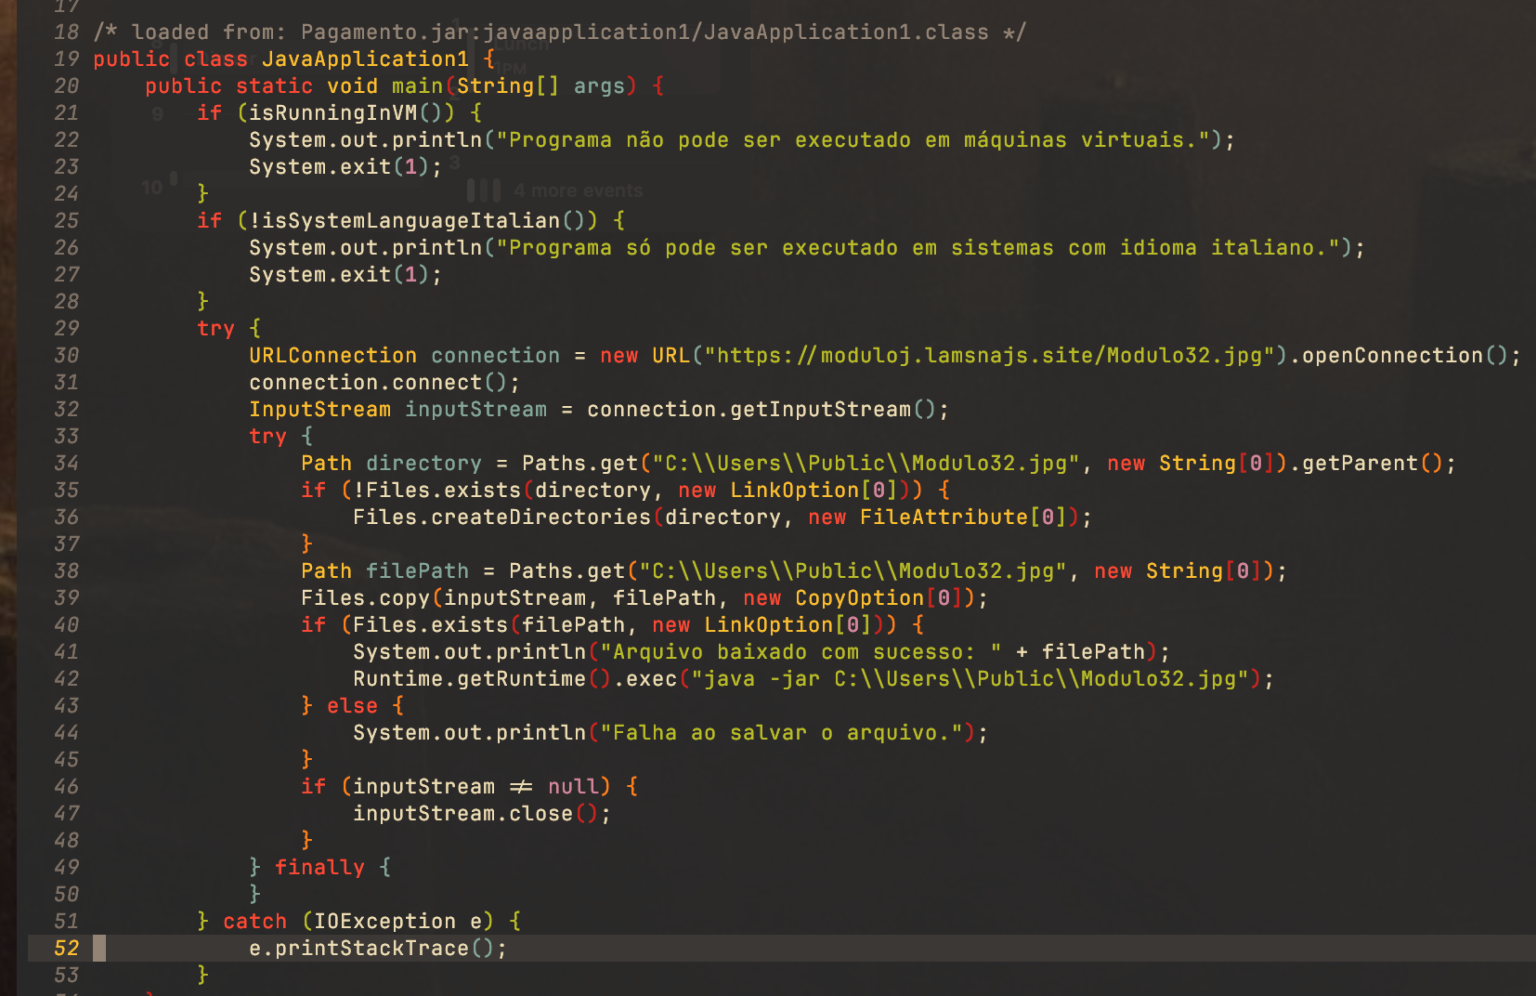Click the 'java -jar' exec string on line 42
Screen dimensions: 1536x996
coord(970,680)
